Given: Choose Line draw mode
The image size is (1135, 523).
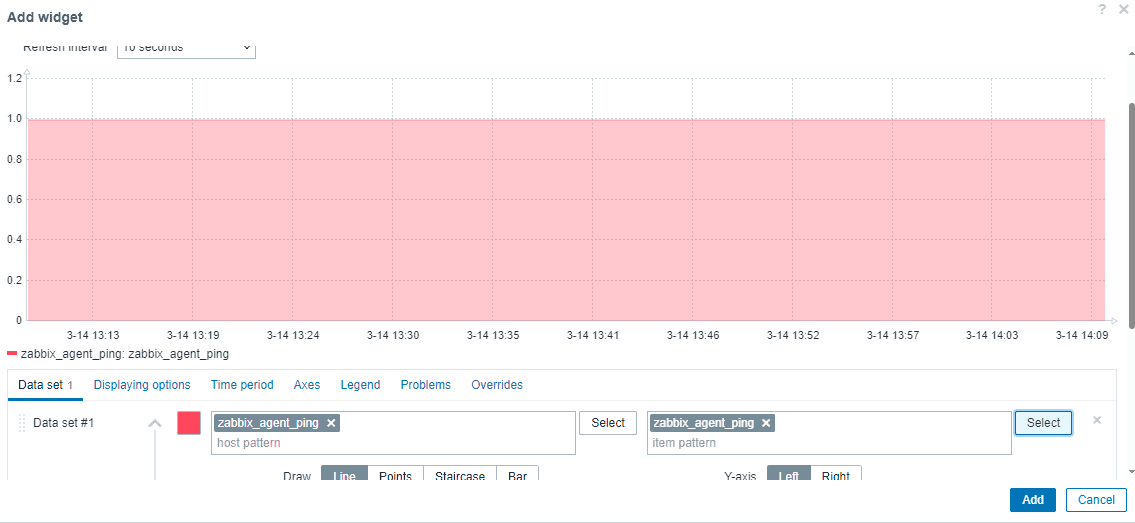Looking at the screenshot, I should (345, 475).
